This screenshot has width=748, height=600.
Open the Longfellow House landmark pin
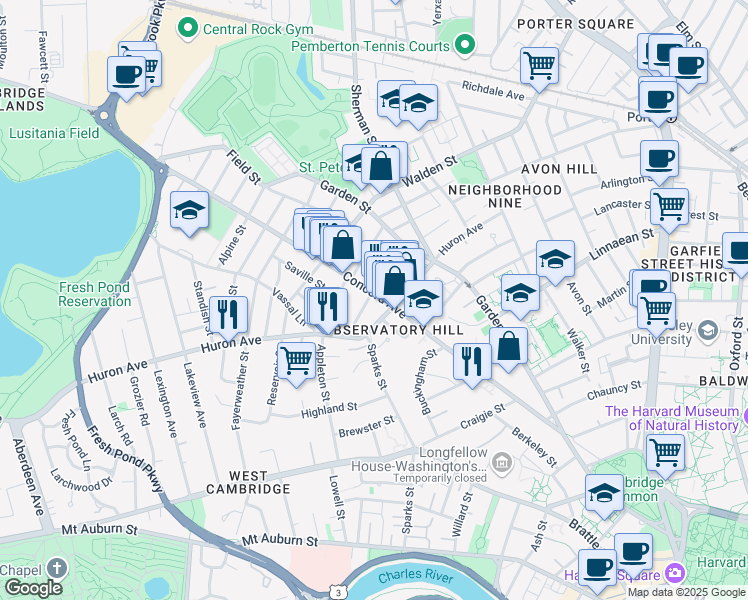click(x=502, y=461)
